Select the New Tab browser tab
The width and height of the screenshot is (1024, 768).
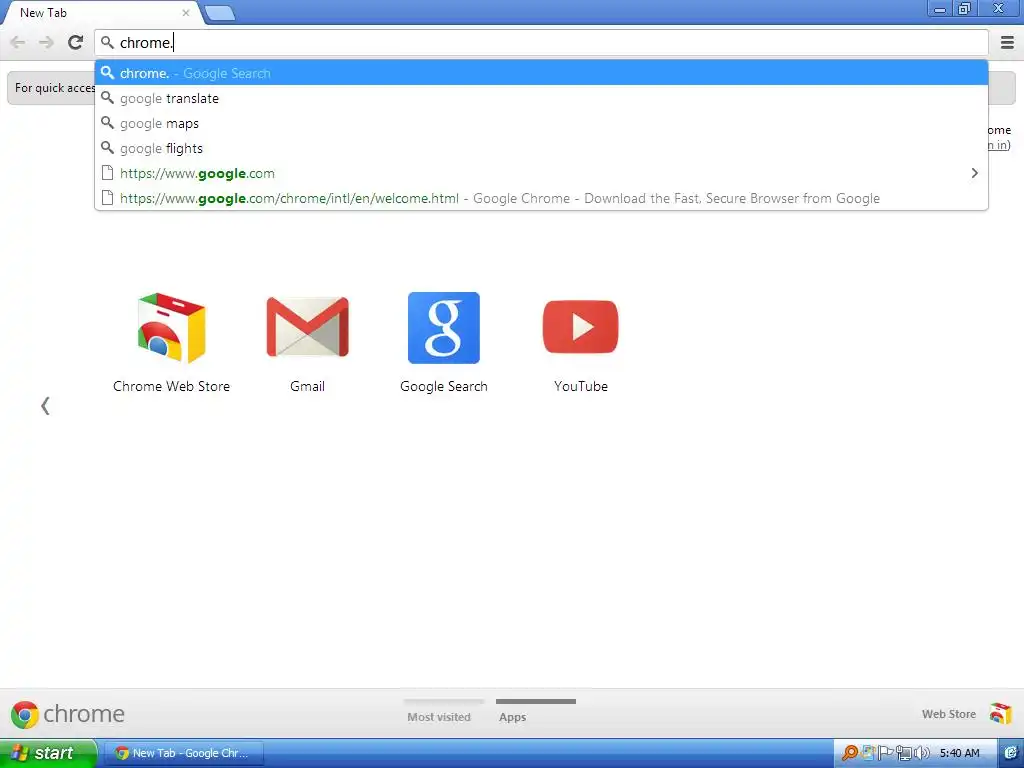[101, 13]
